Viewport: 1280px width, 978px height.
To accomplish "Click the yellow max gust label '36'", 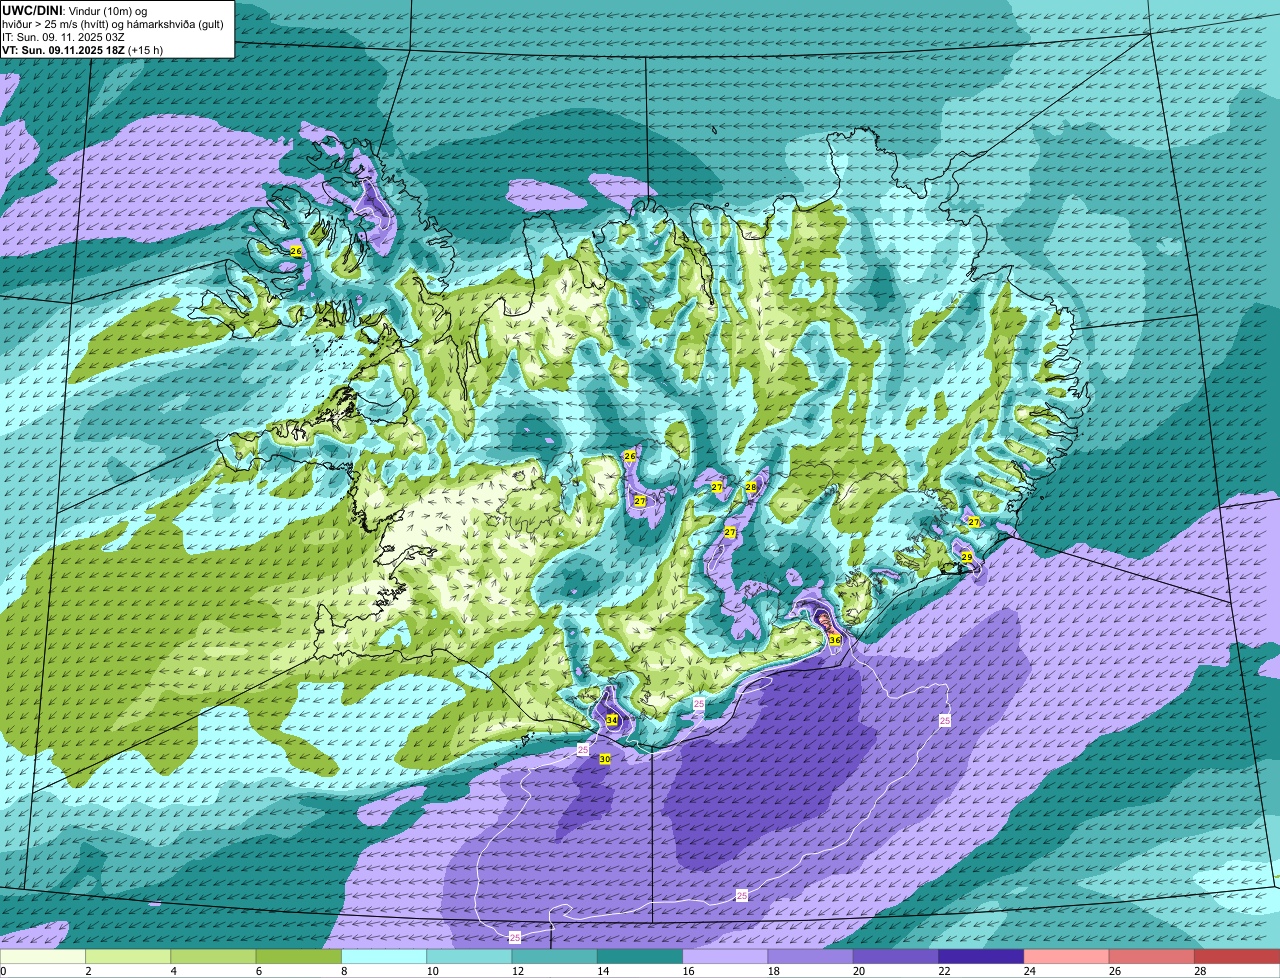I will (835, 639).
